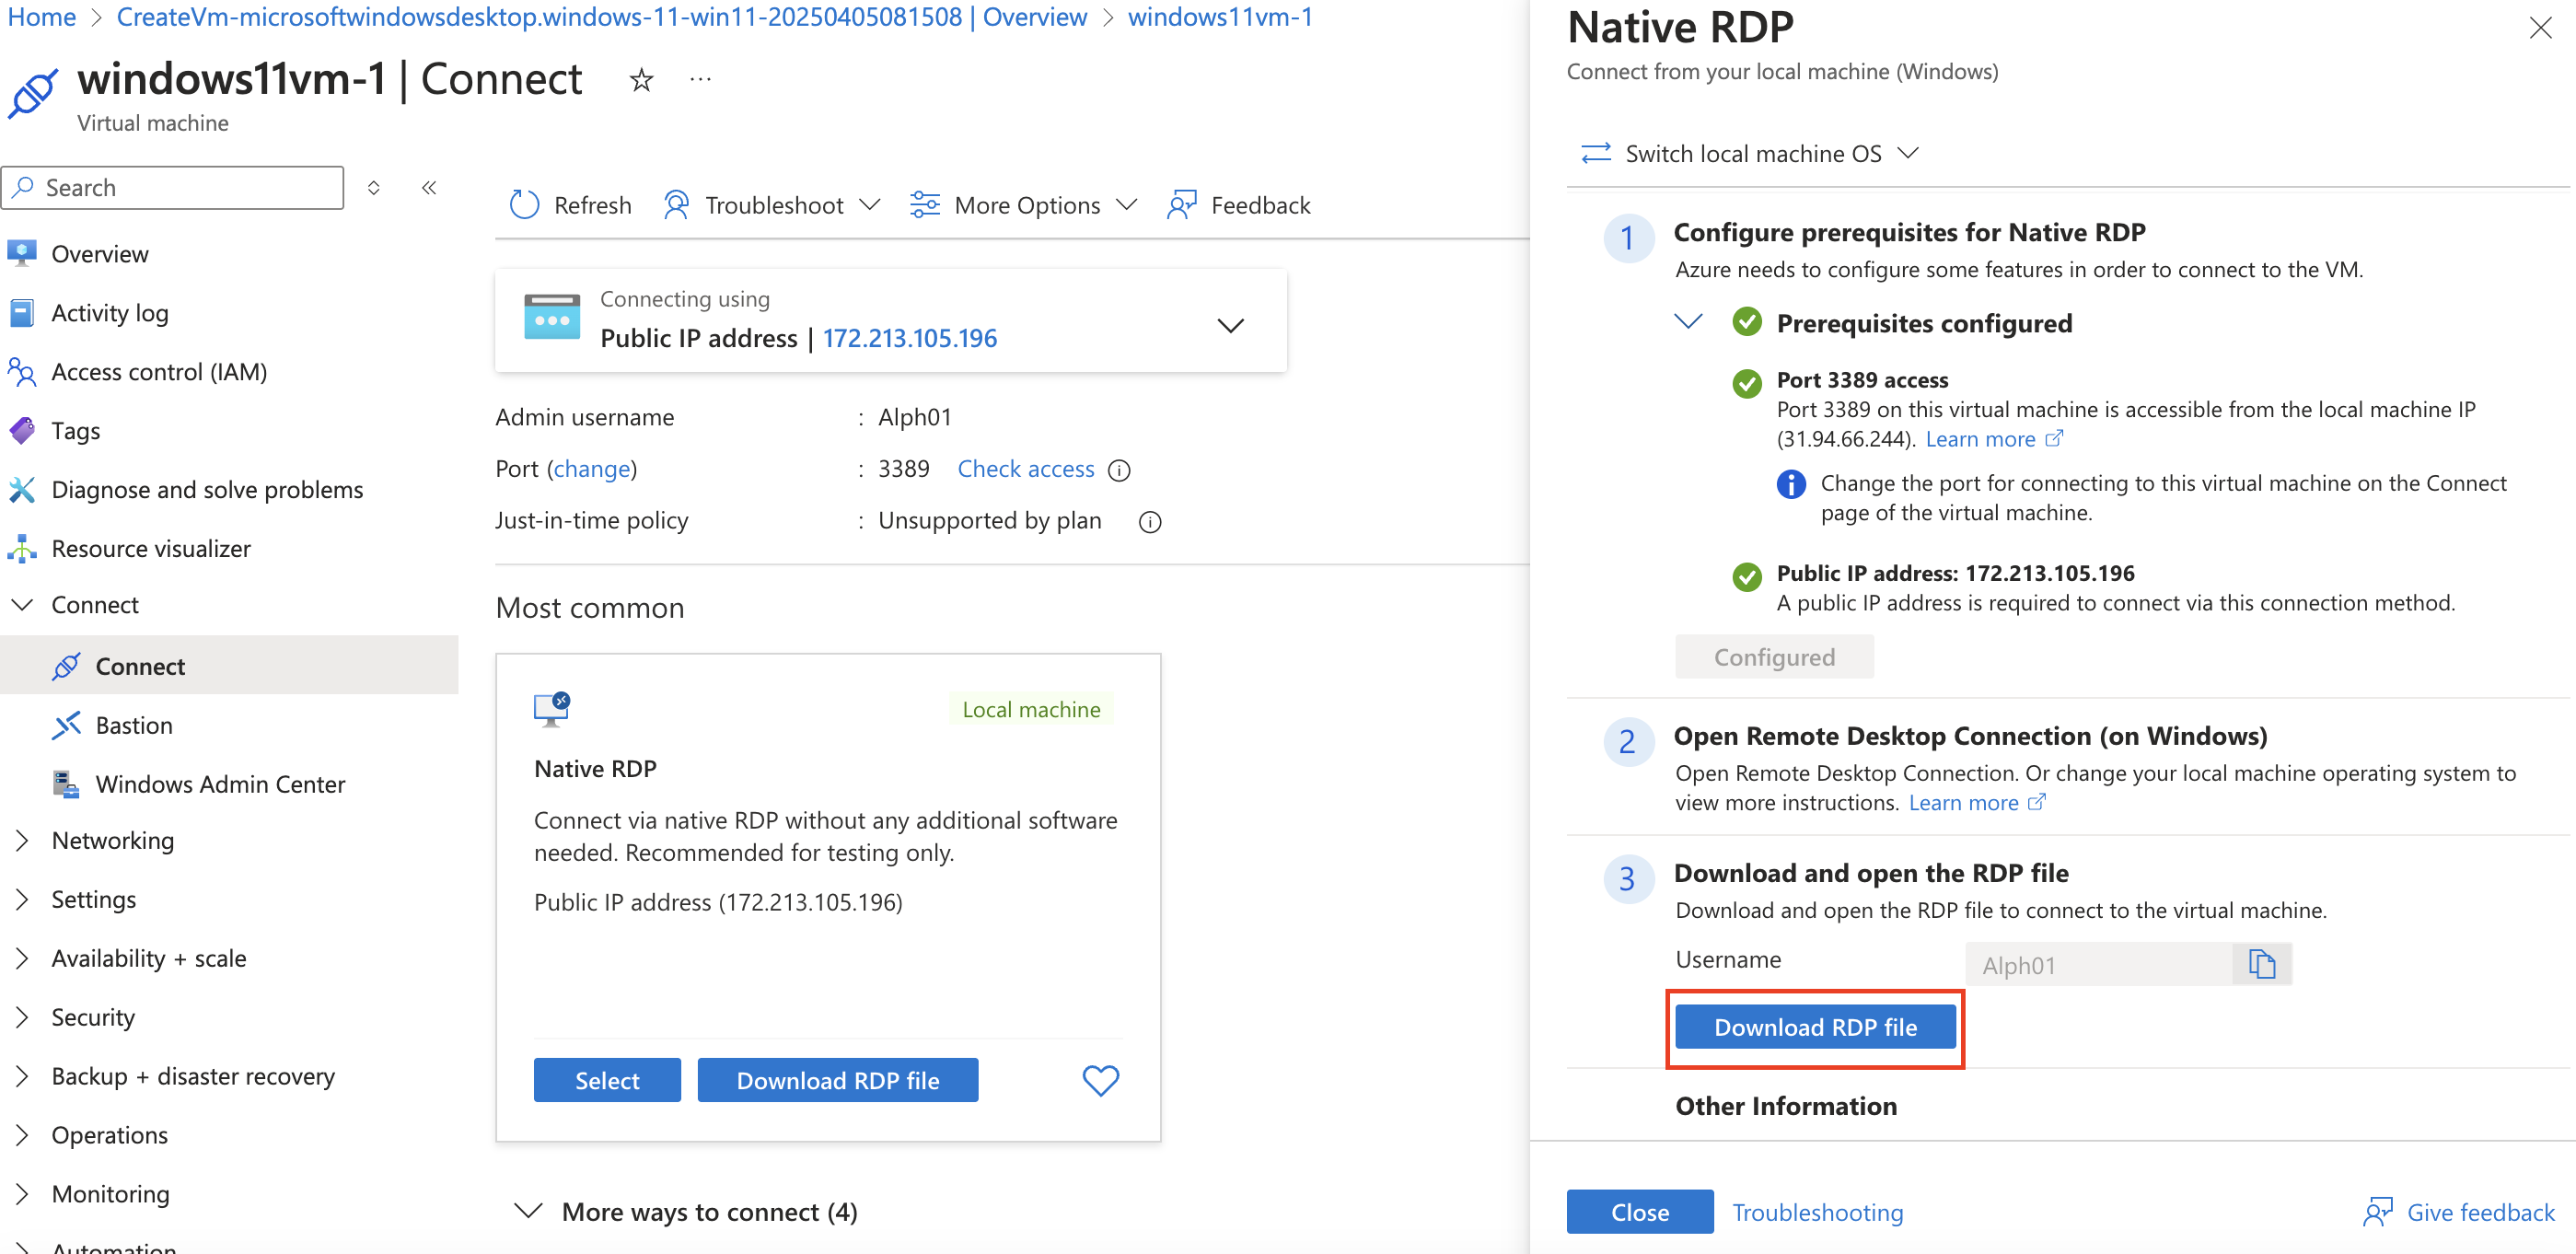Click public IP link 172.213.105.196
This screenshot has height=1254, width=2576.
tap(909, 338)
